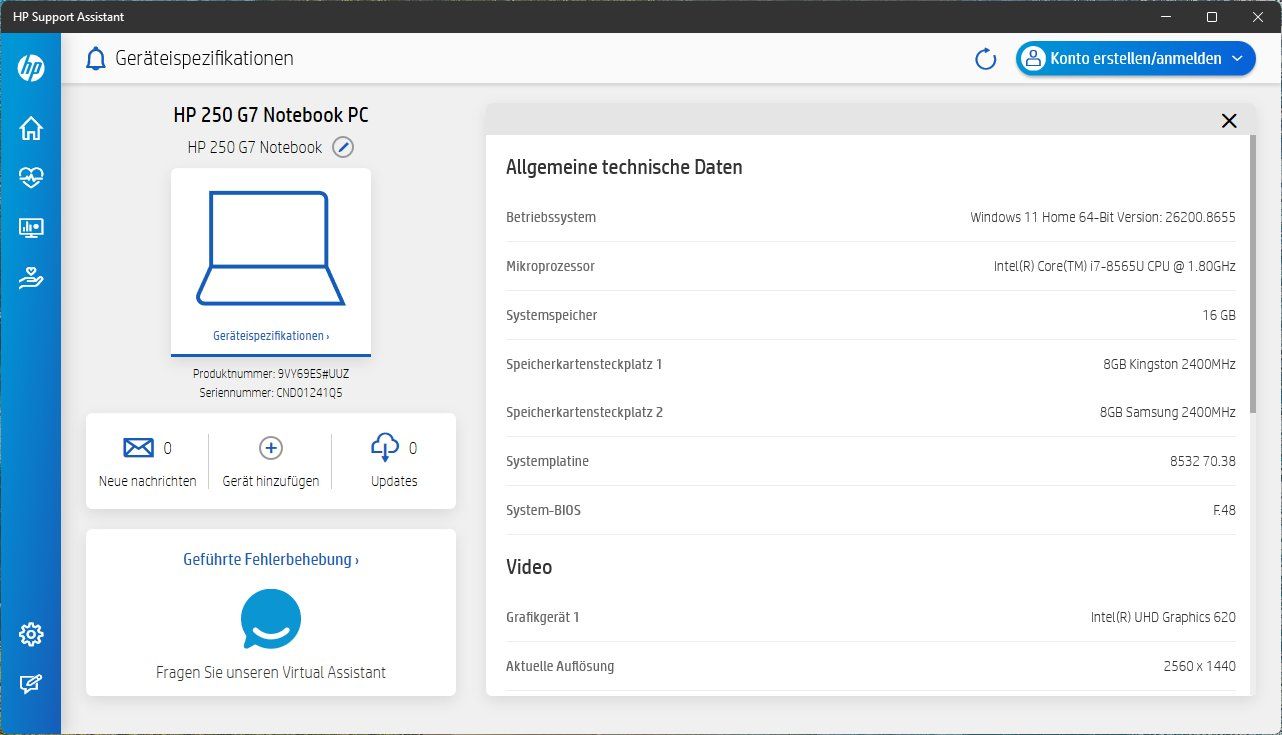Viewport: 1282px width, 735px height.
Task: Select the Systemspeicher label
Action: 552,315
